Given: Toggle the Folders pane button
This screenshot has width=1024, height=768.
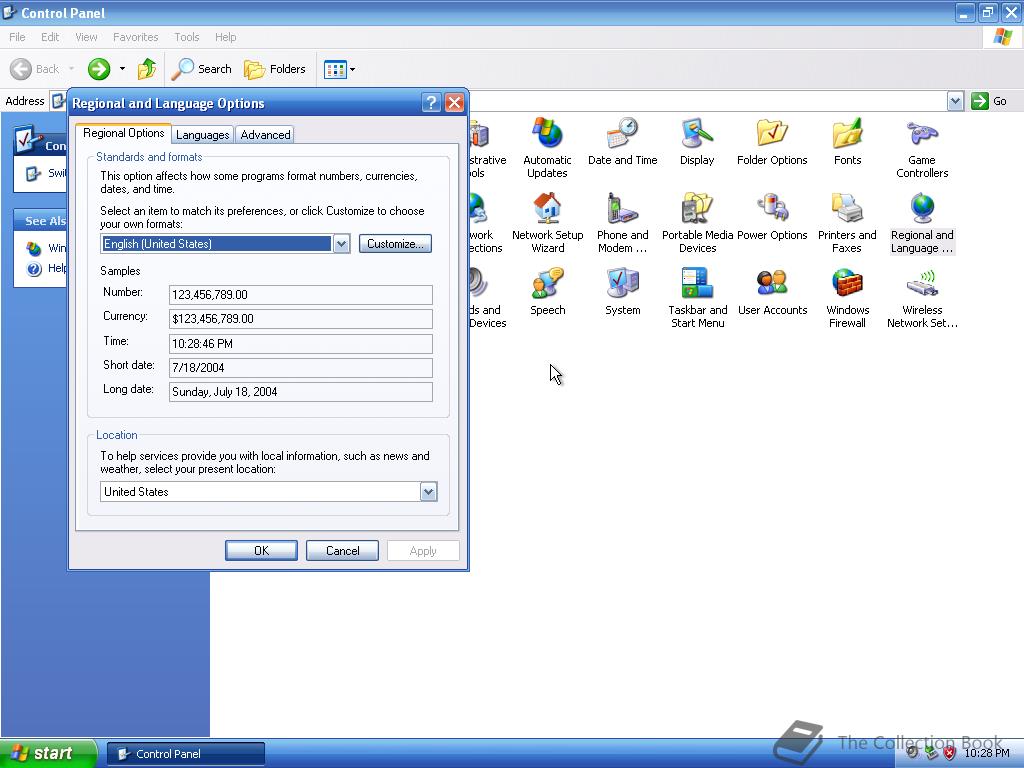Looking at the screenshot, I should tap(274, 69).
